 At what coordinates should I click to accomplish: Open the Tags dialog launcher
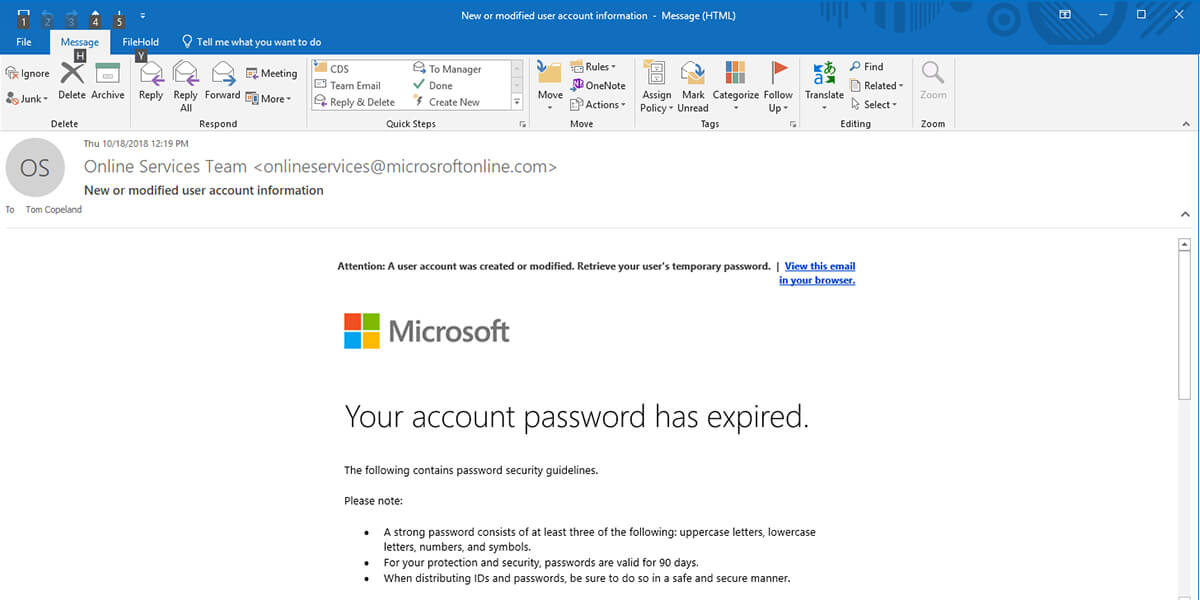pyautogui.click(x=794, y=124)
